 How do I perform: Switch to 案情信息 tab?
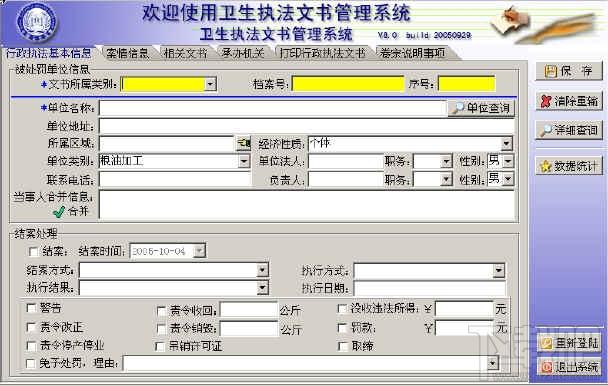tap(128, 53)
